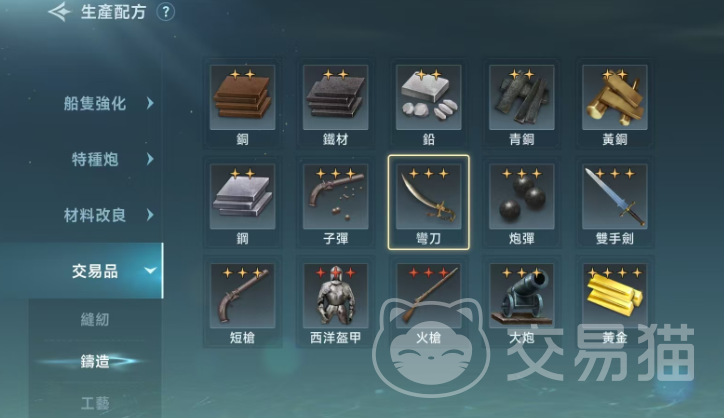724x418 pixels.
Task: Expand the 船隻強化 category arrow
Action: 150,103
